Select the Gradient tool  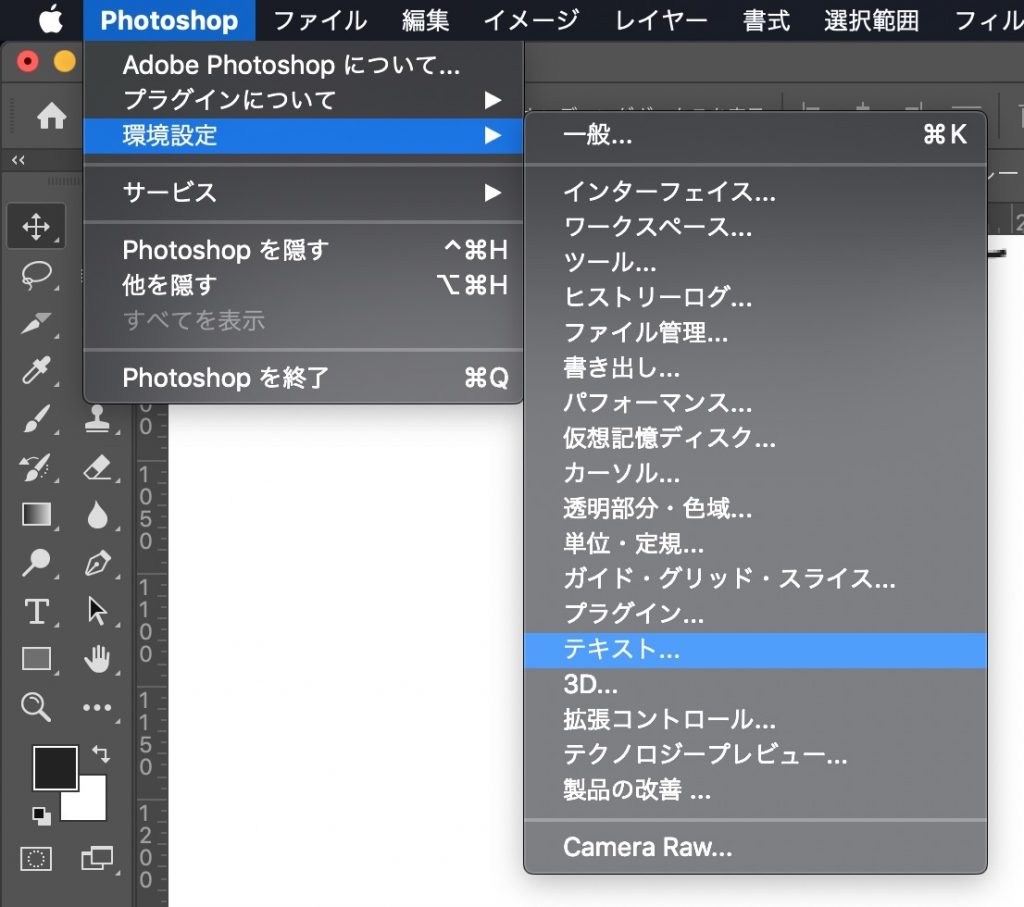coord(36,515)
